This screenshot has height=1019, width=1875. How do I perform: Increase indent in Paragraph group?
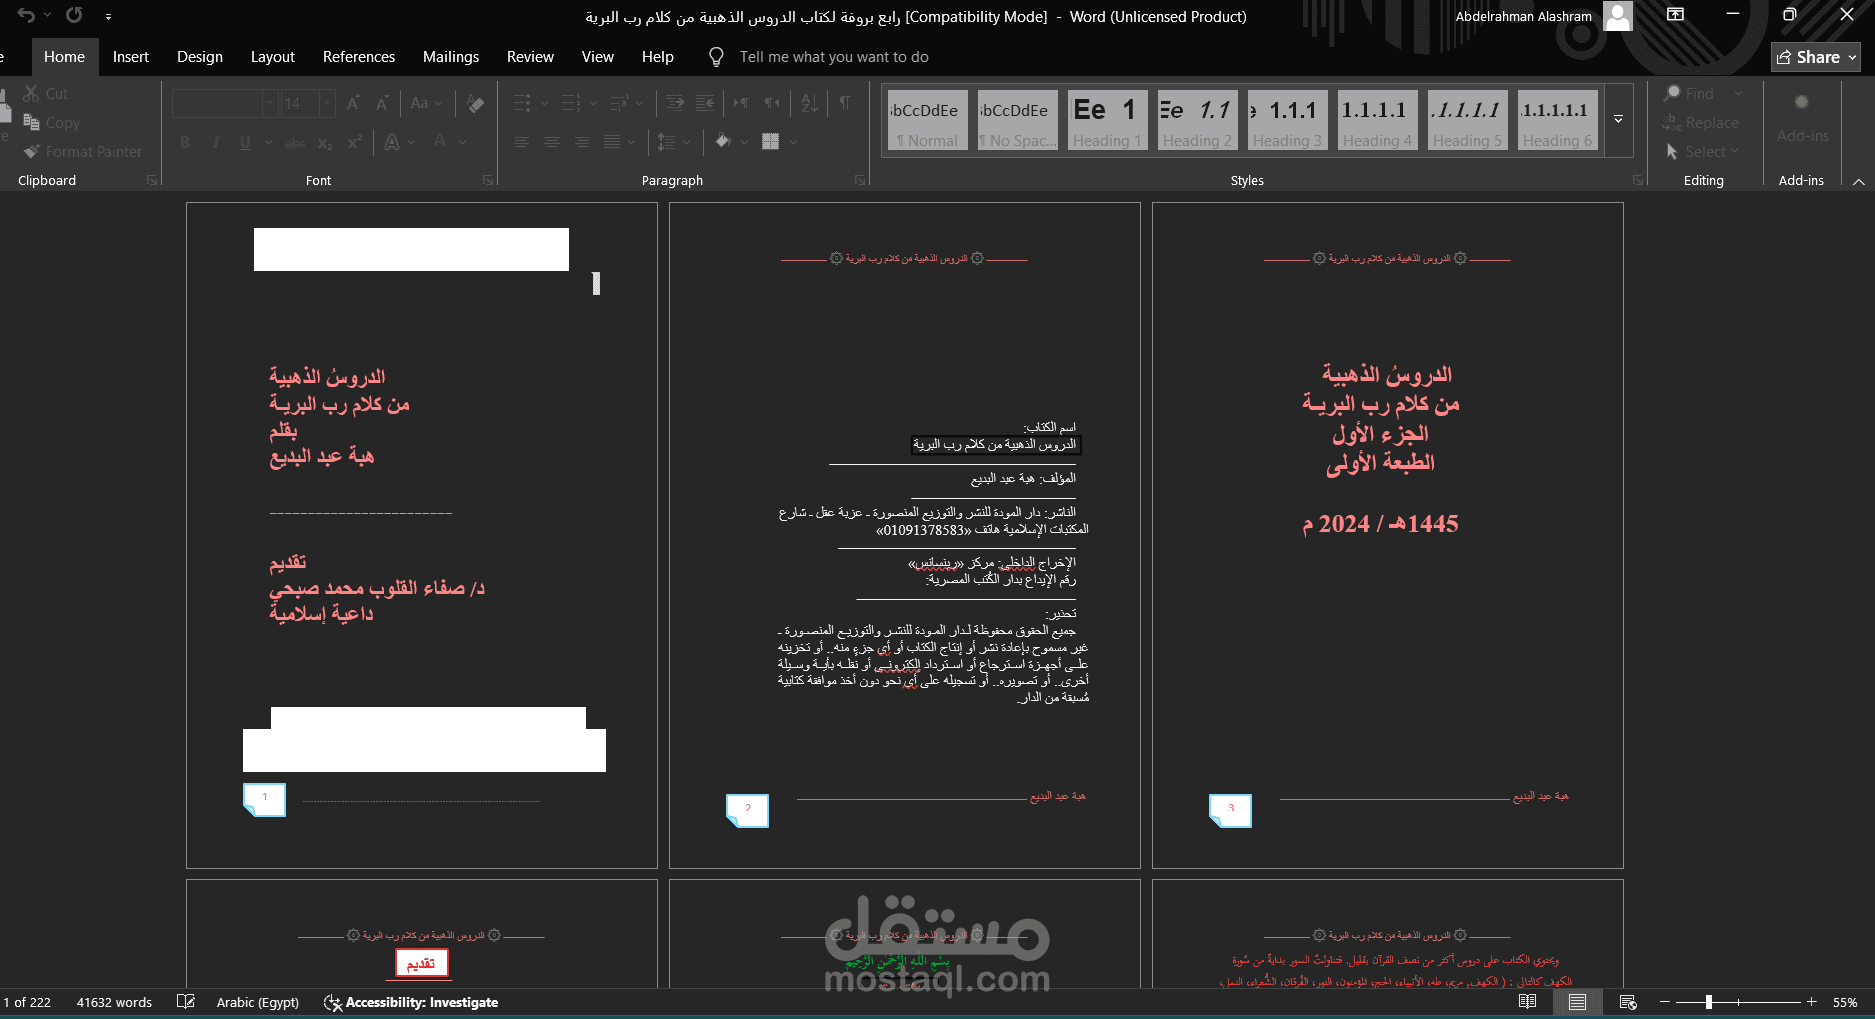tap(705, 103)
